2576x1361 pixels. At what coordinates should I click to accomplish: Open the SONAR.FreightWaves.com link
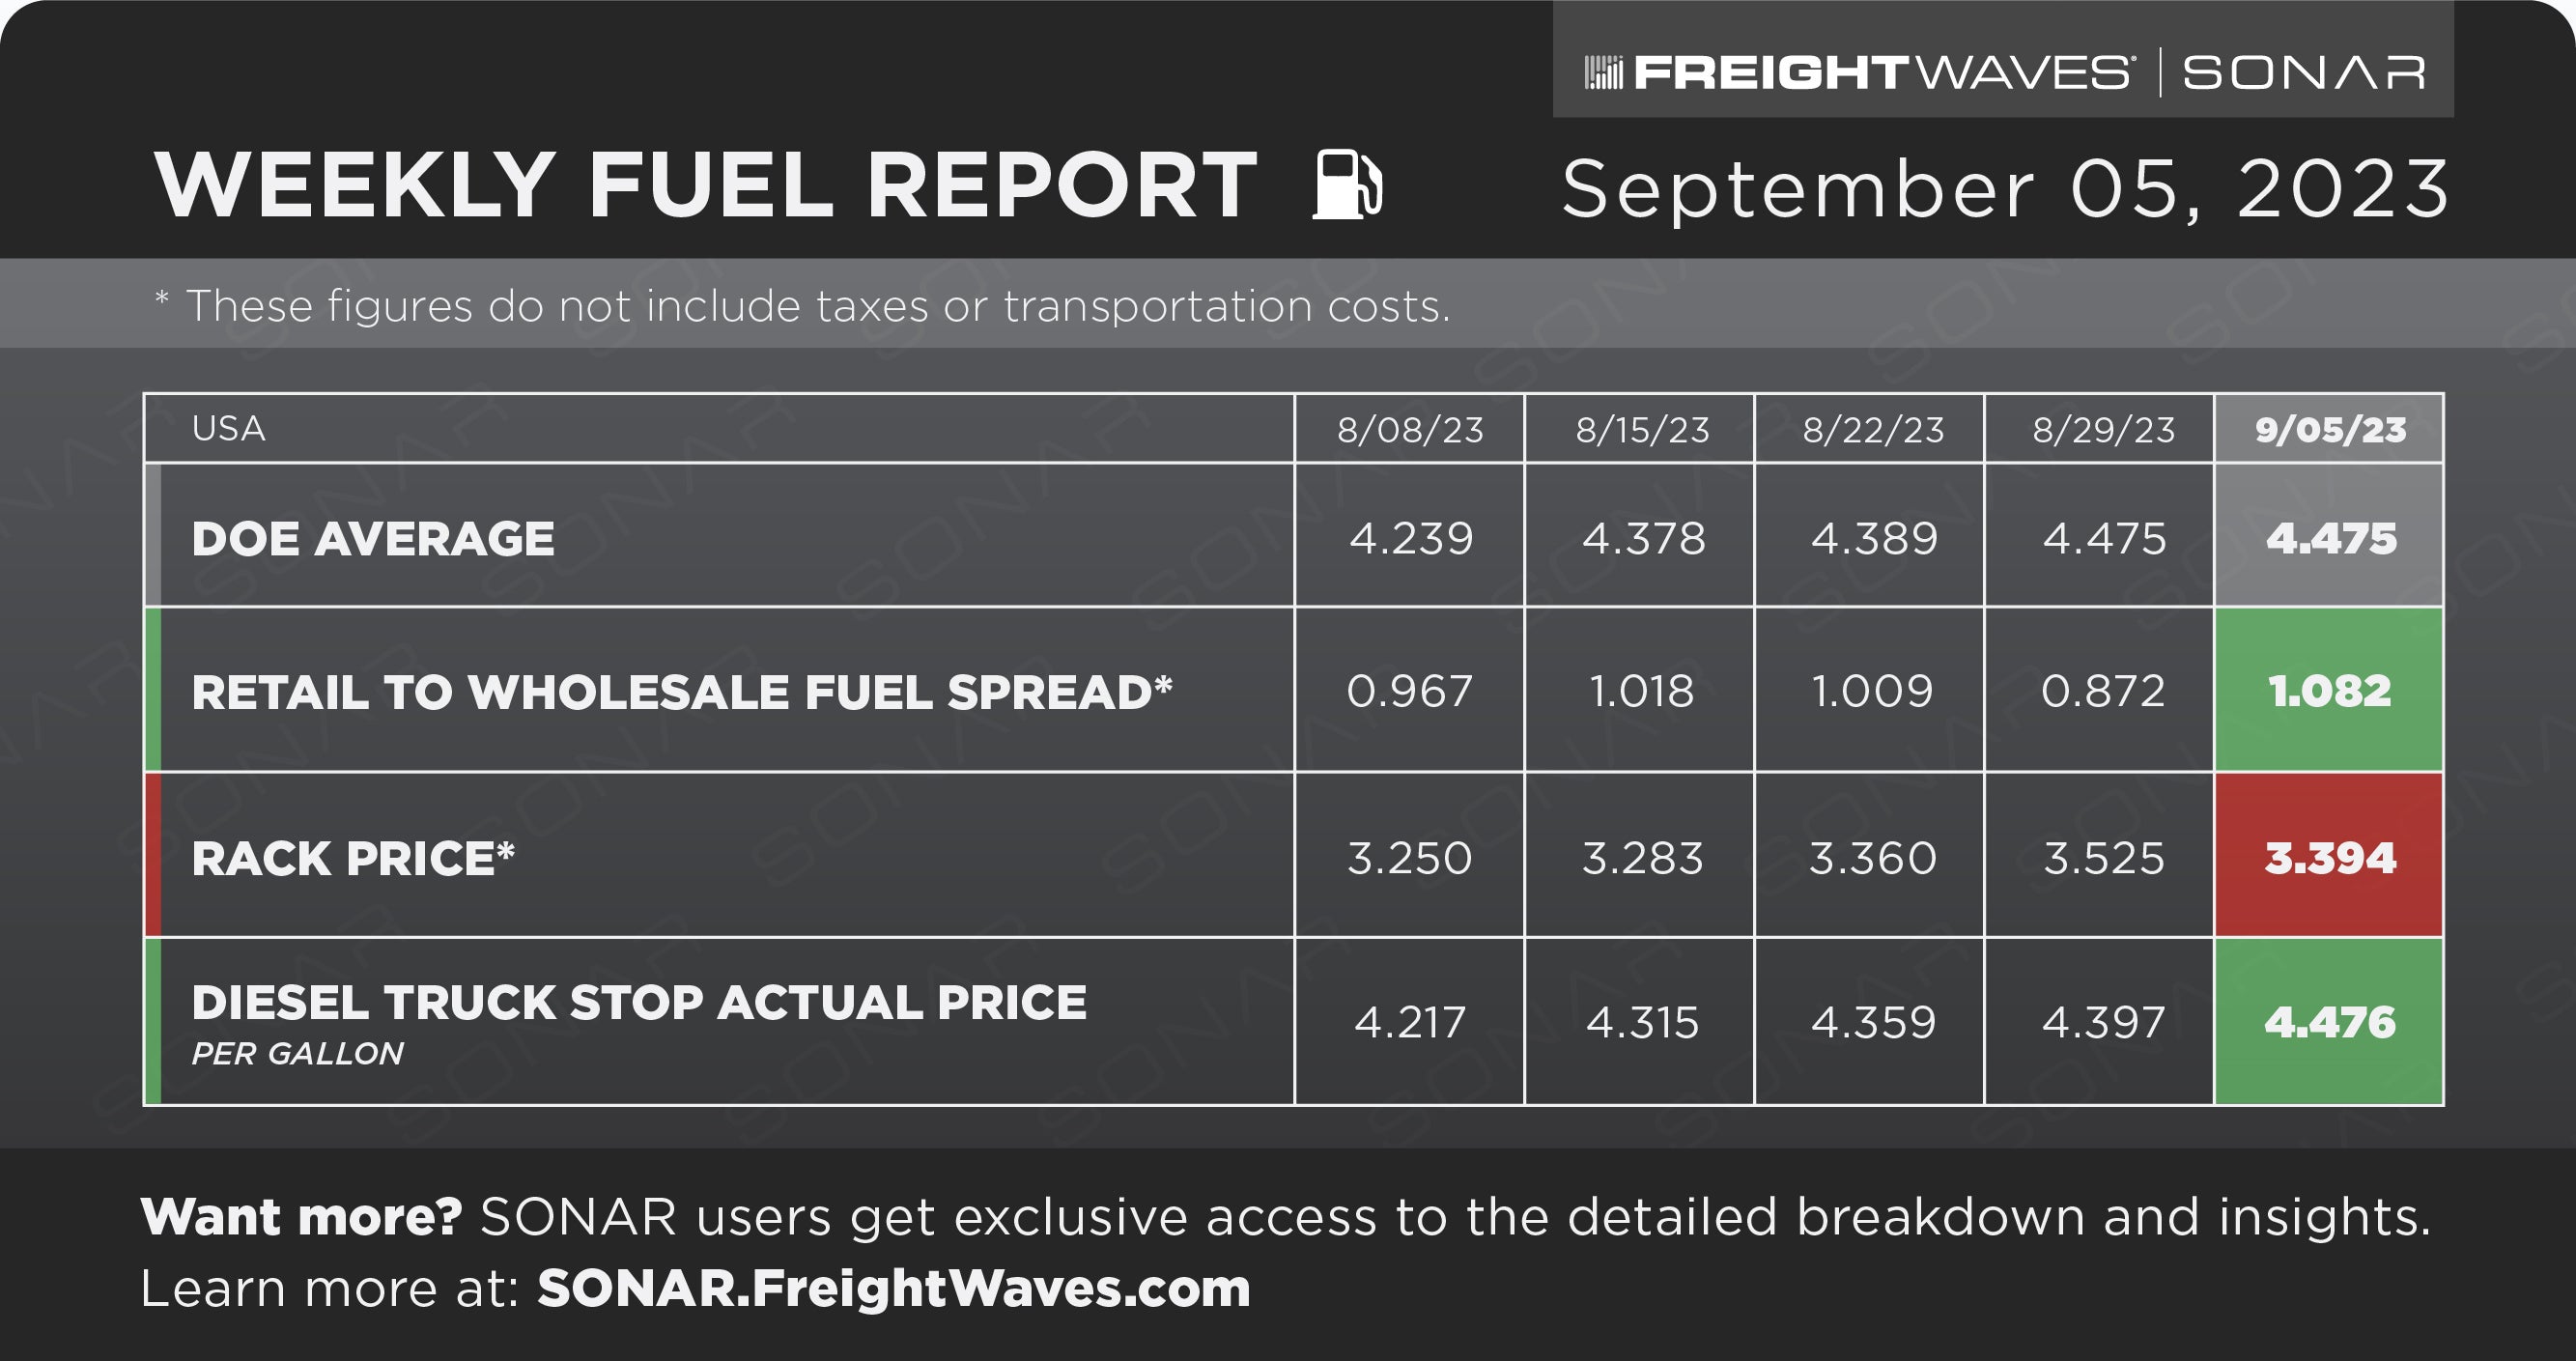tap(893, 1288)
